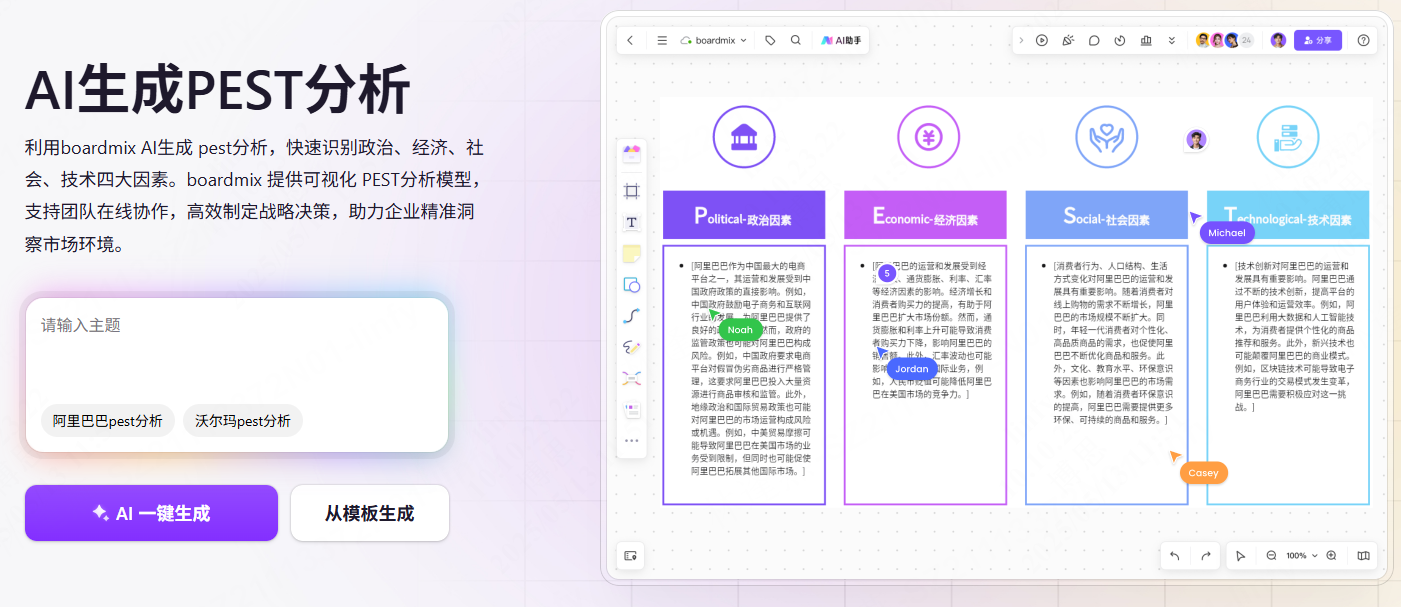Choose the 沃尔玛pest分析 suggestion chip
This screenshot has width=1401, height=607.
click(x=243, y=421)
